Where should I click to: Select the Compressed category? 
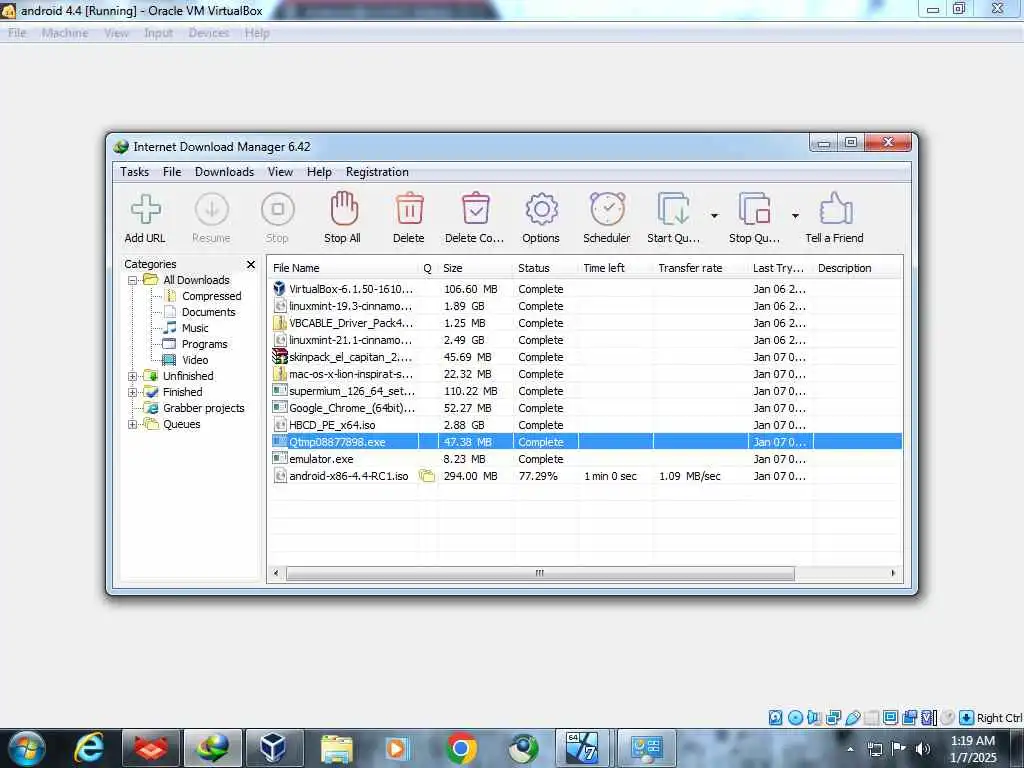click(211, 296)
